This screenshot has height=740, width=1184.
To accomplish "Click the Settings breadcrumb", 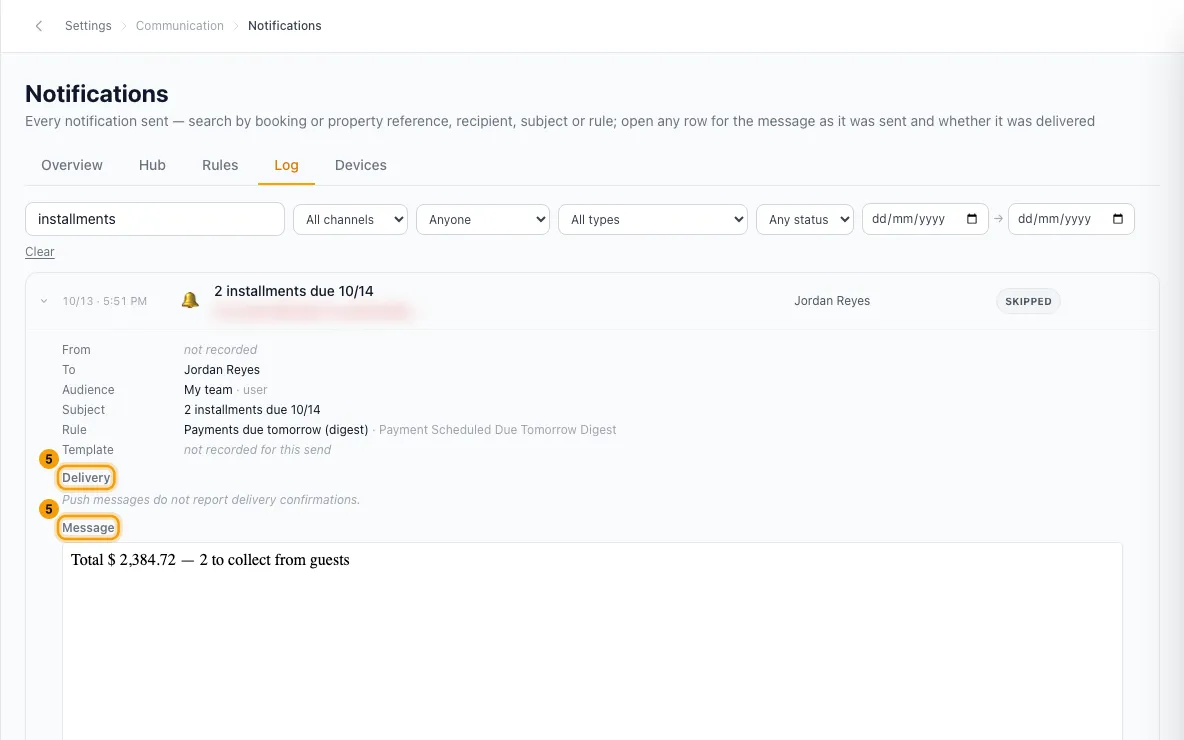I will (88, 26).
